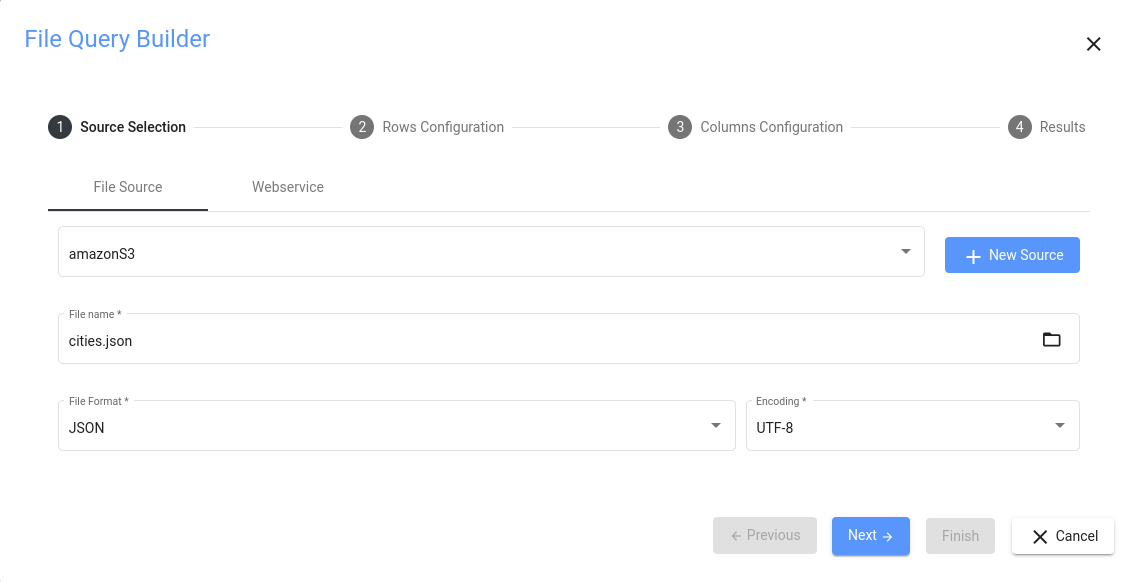Switch to the Webservice tab
The height and width of the screenshot is (582, 1135).
(287, 187)
